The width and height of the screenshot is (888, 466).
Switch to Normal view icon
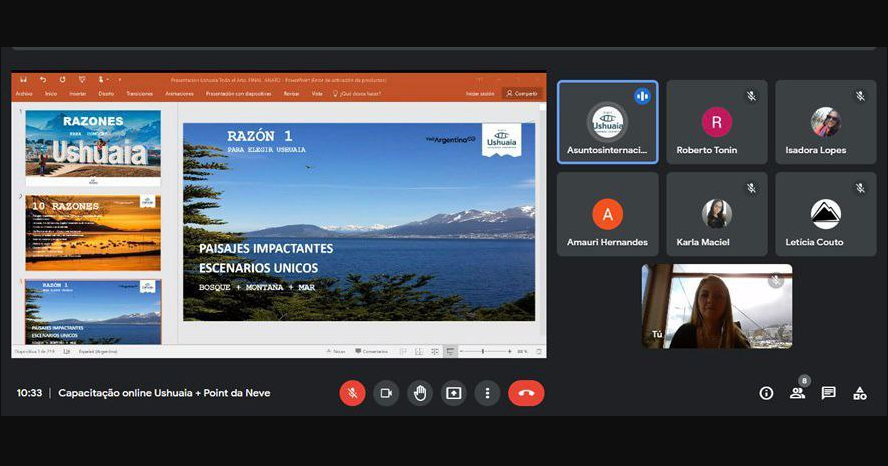pos(403,352)
